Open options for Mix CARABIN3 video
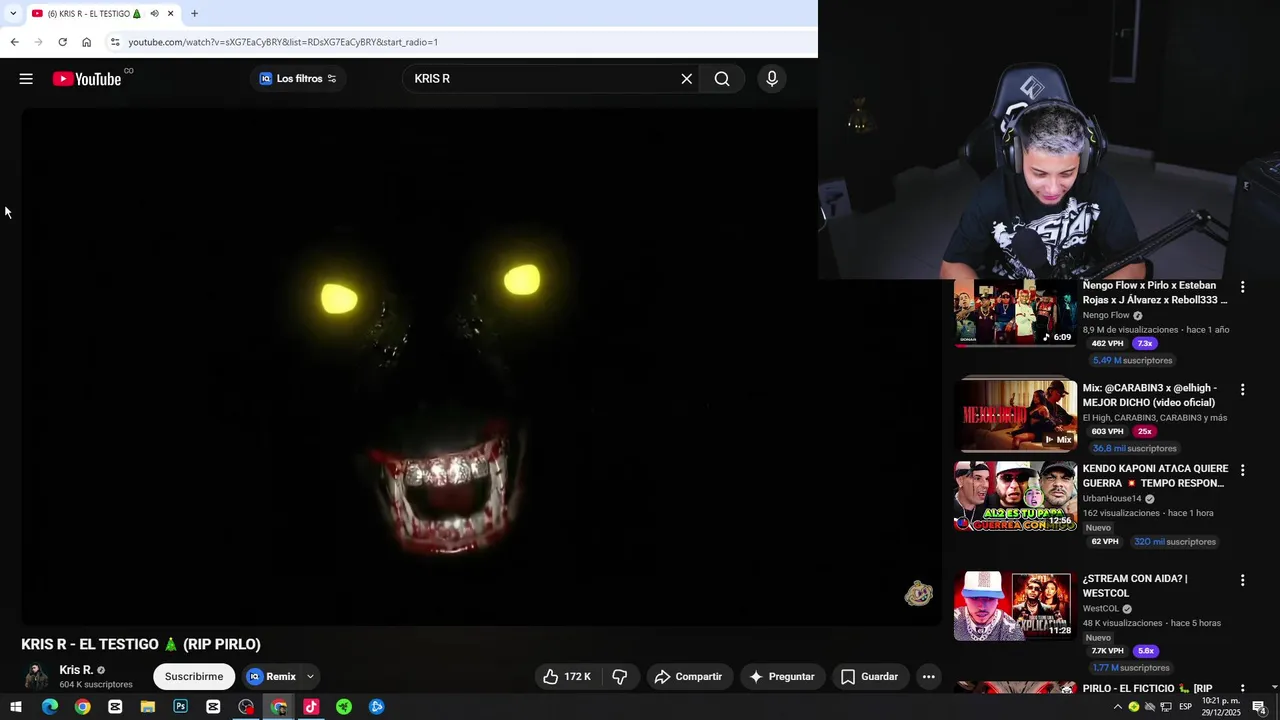 tap(1242, 389)
